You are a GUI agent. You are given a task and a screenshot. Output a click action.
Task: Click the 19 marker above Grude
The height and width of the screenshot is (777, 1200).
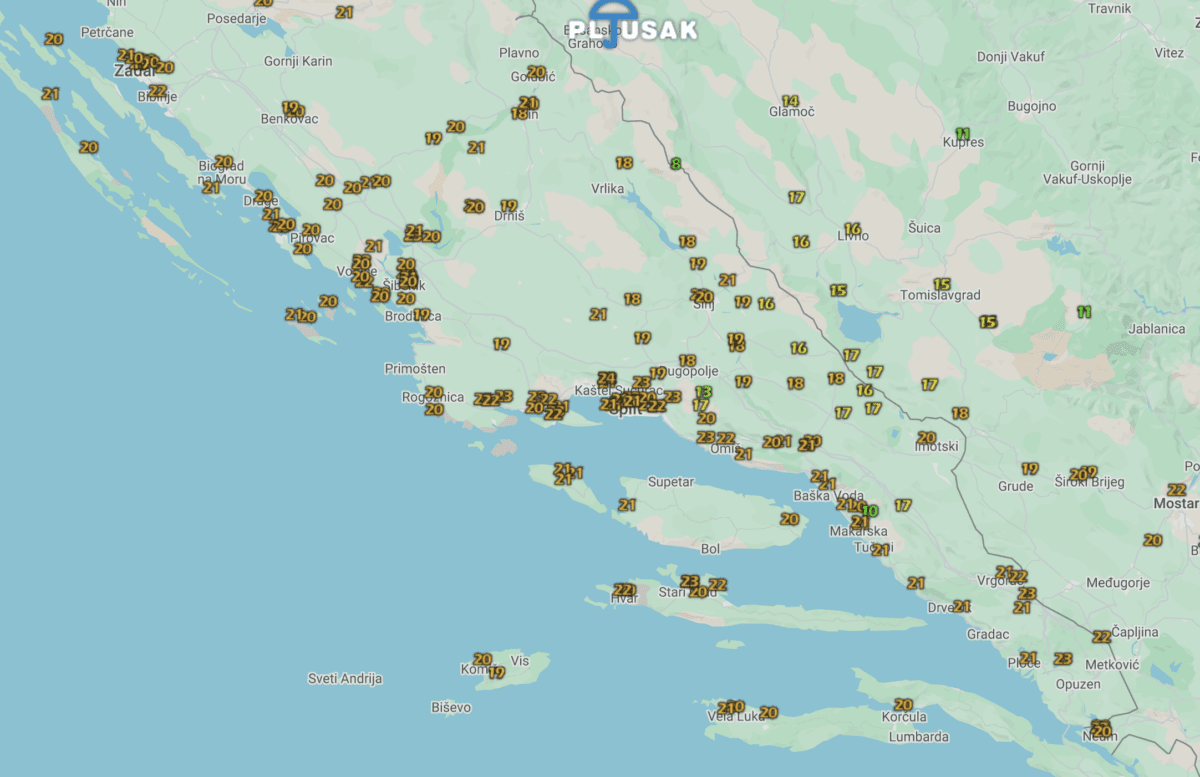(x=1030, y=468)
